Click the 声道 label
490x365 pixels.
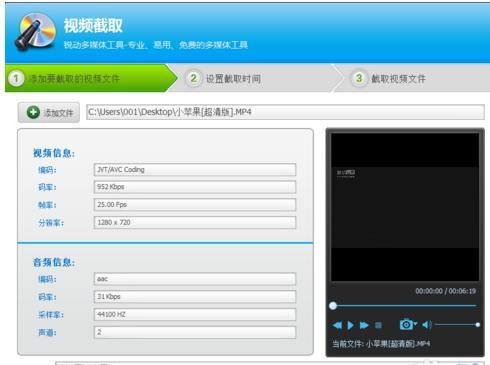(47, 333)
